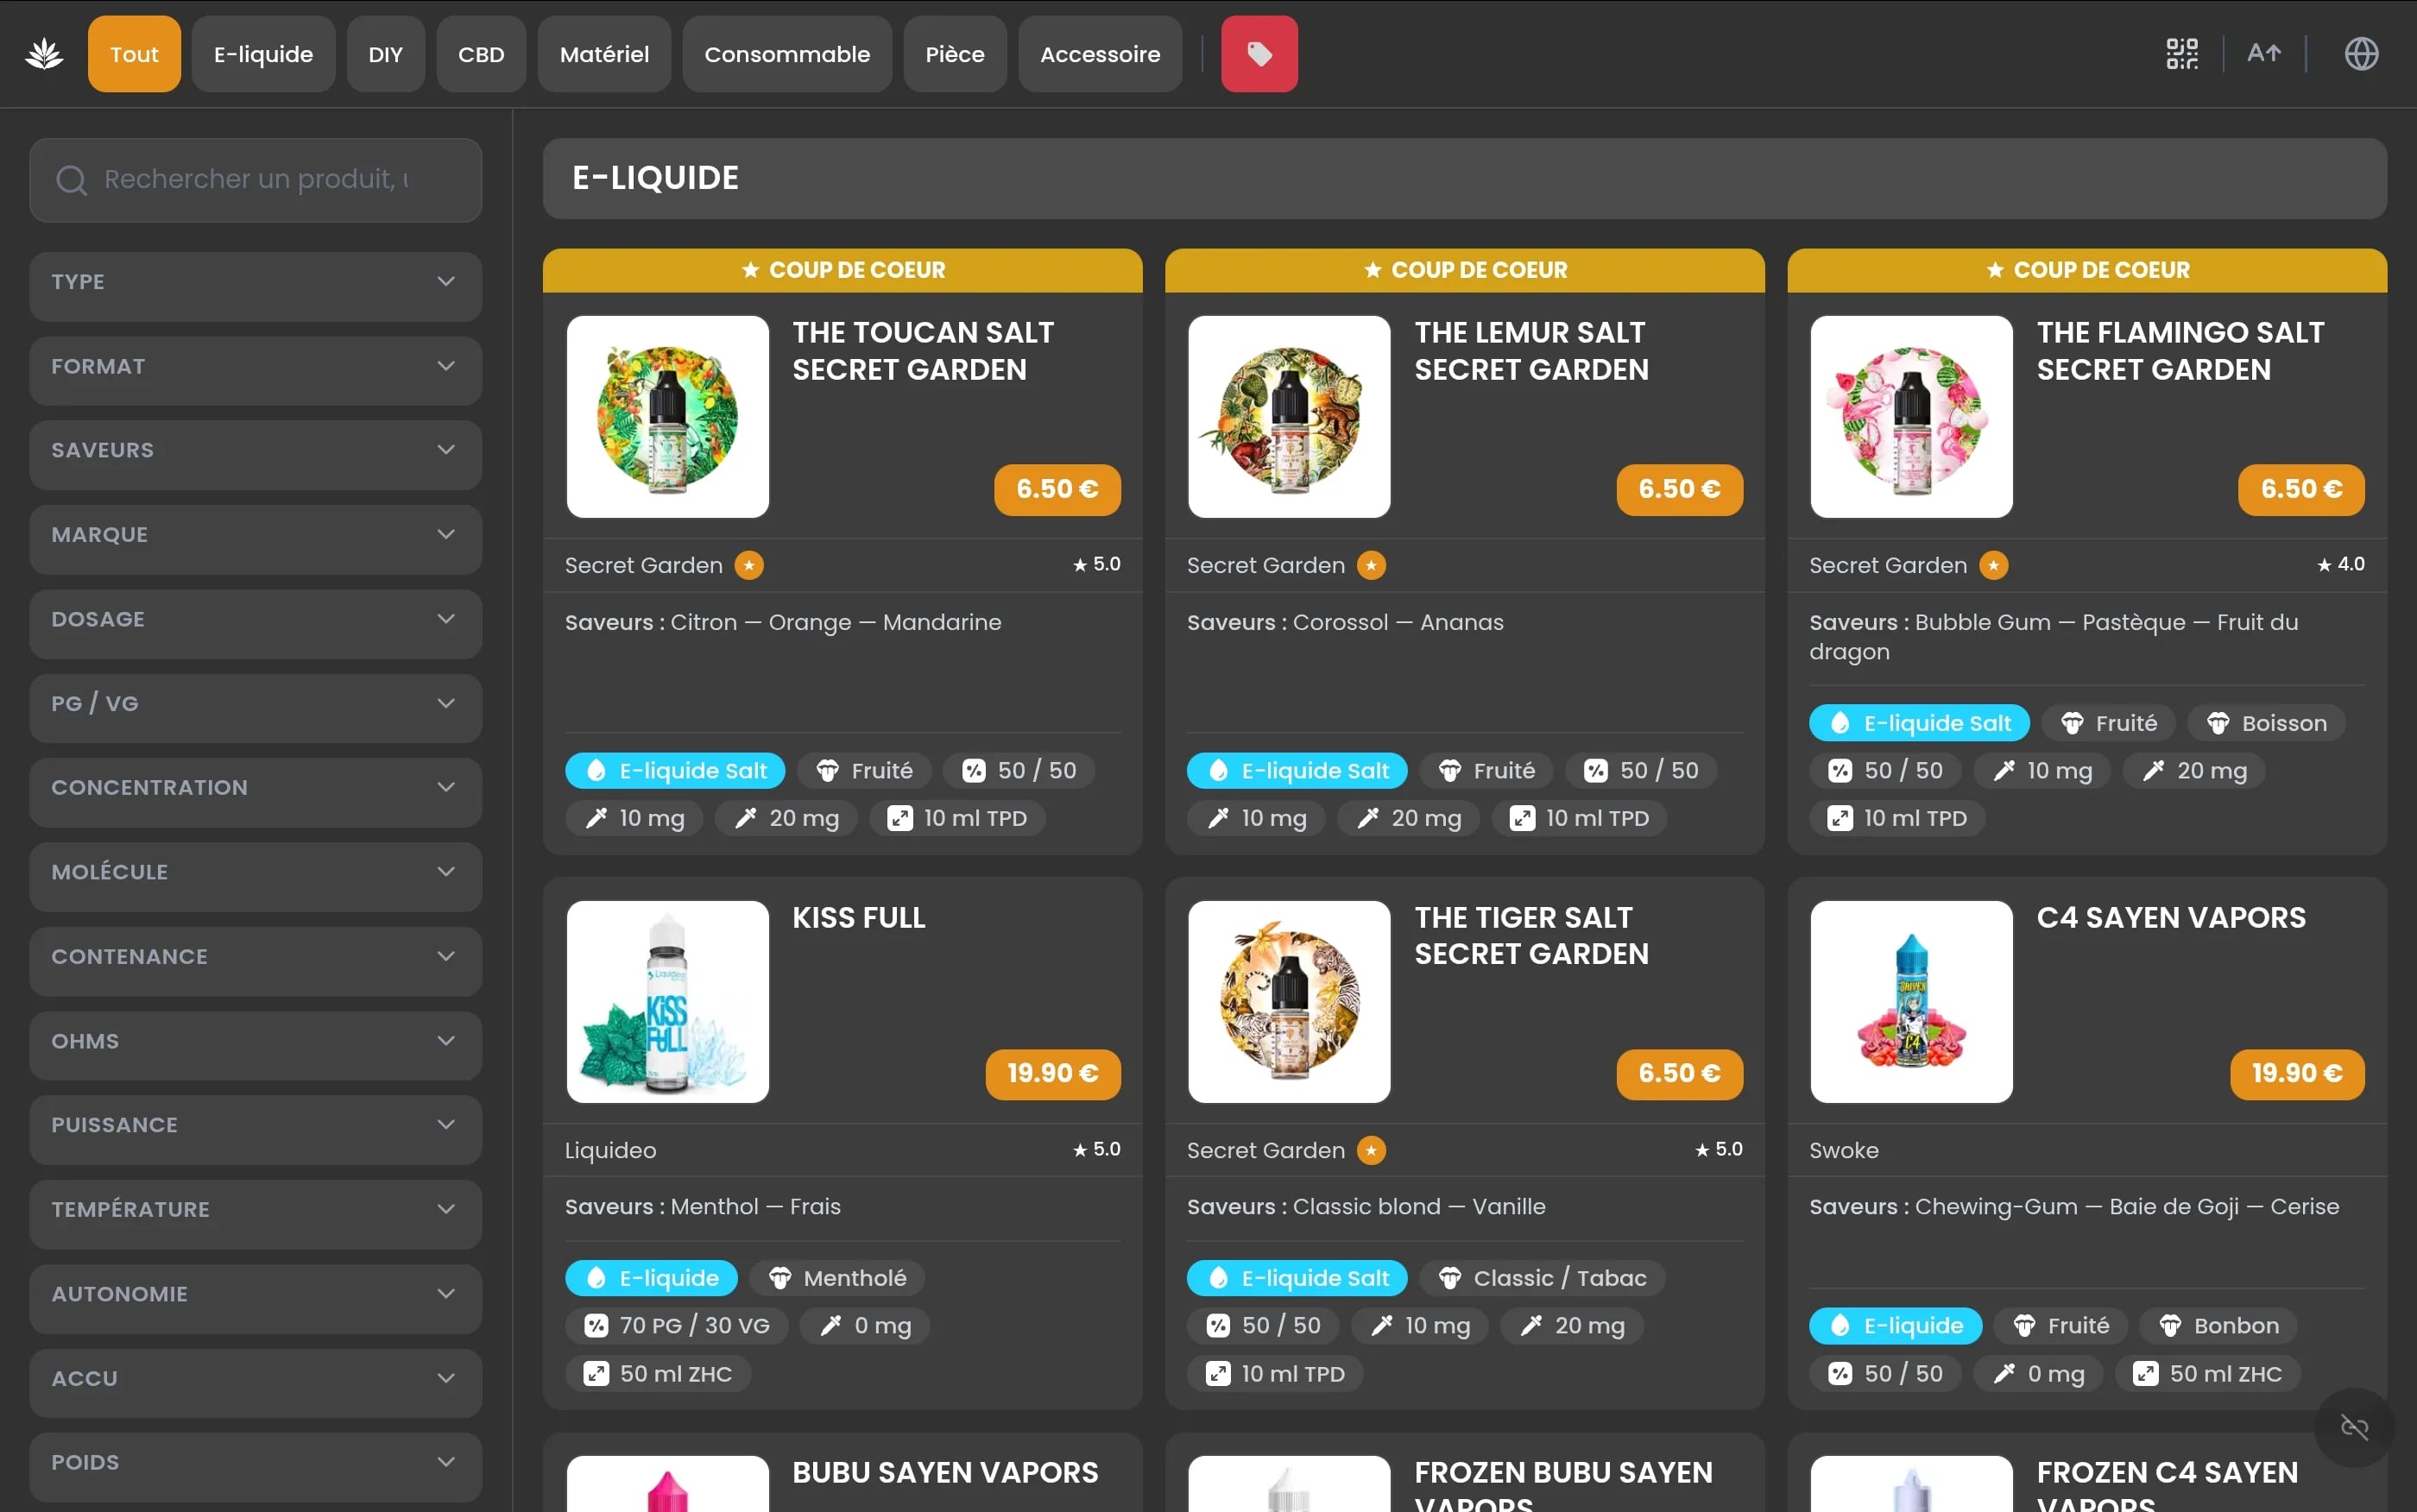This screenshot has height=1512, width=2417.
Task: Open The Toucan Salt product thumbnail
Action: [x=667, y=417]
